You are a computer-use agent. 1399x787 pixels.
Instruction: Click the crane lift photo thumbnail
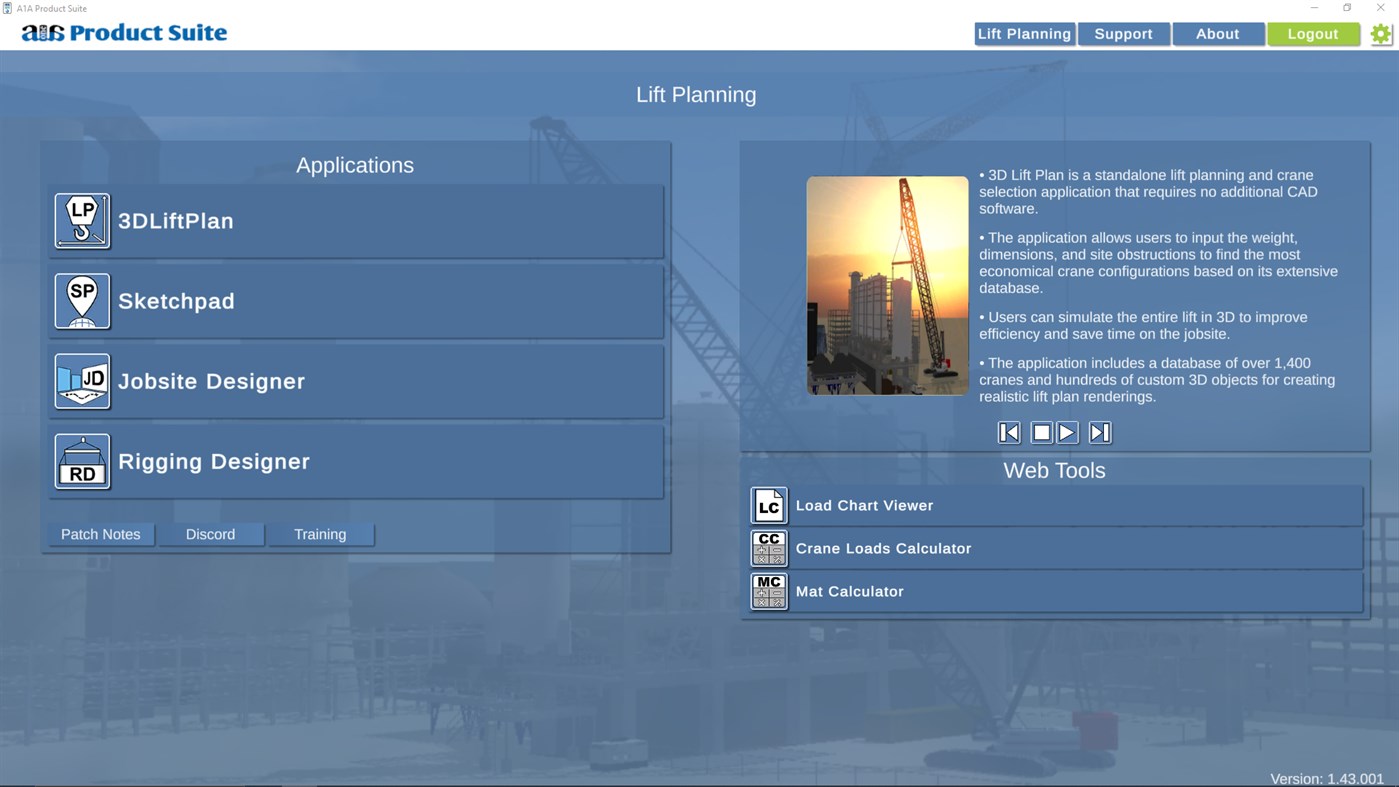(887, 284)
